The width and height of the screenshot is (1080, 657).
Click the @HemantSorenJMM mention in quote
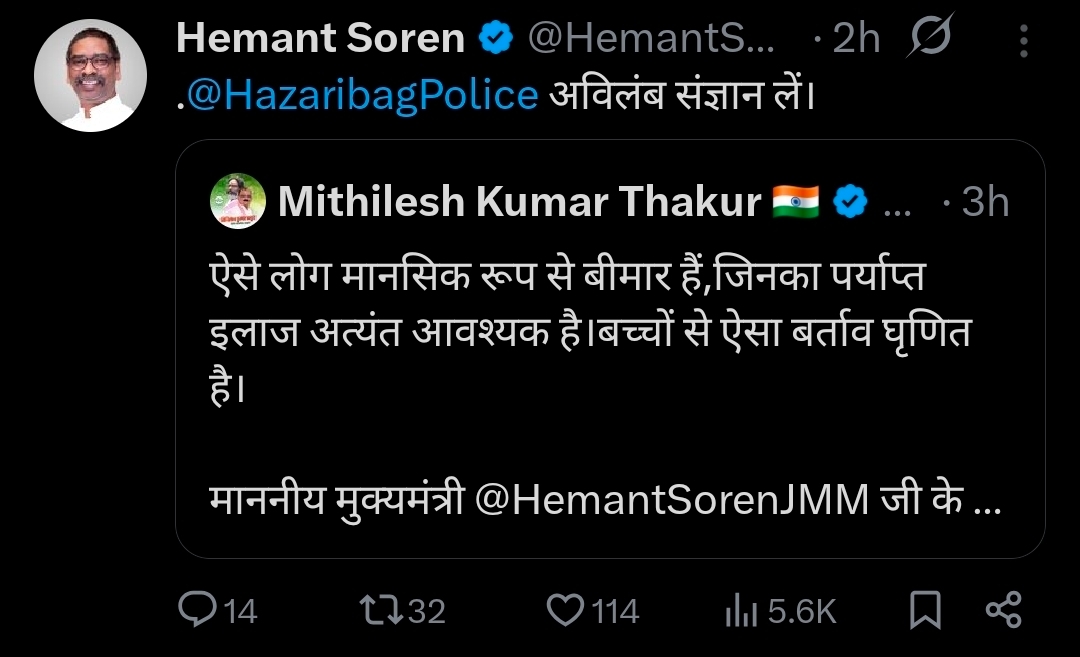click(x=671, y=500)
